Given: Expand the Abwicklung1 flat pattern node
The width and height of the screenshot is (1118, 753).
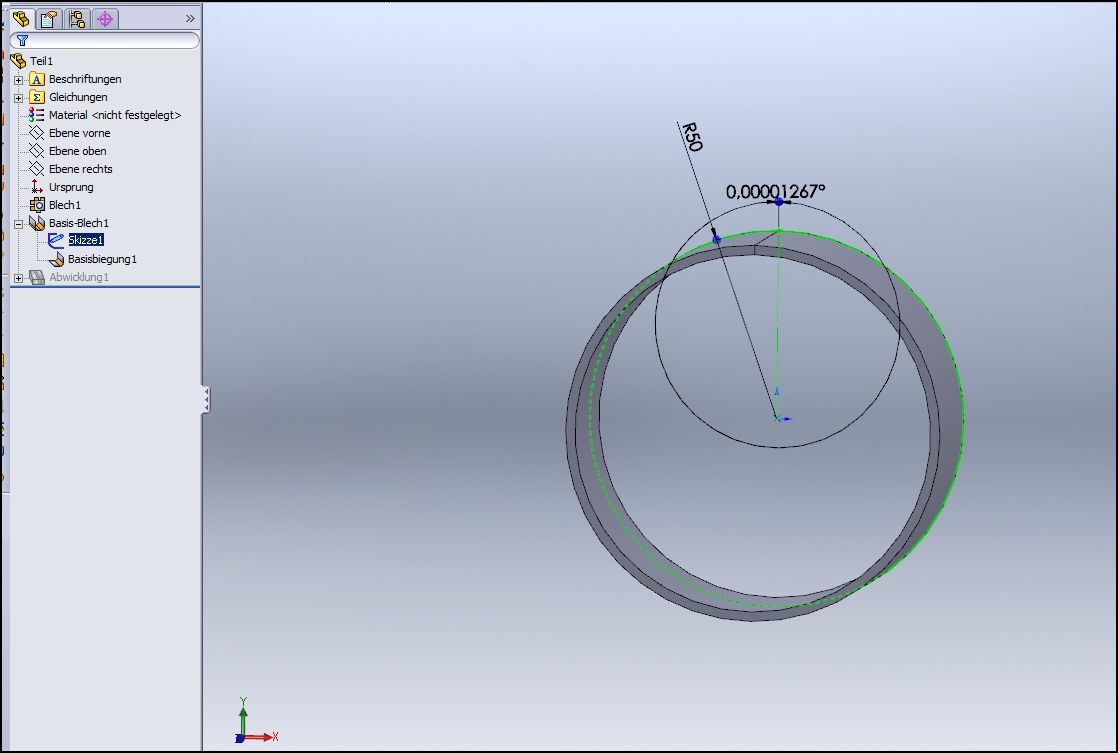Looking at the screenshot, I should pyautogui.click(x=19, y=278).
